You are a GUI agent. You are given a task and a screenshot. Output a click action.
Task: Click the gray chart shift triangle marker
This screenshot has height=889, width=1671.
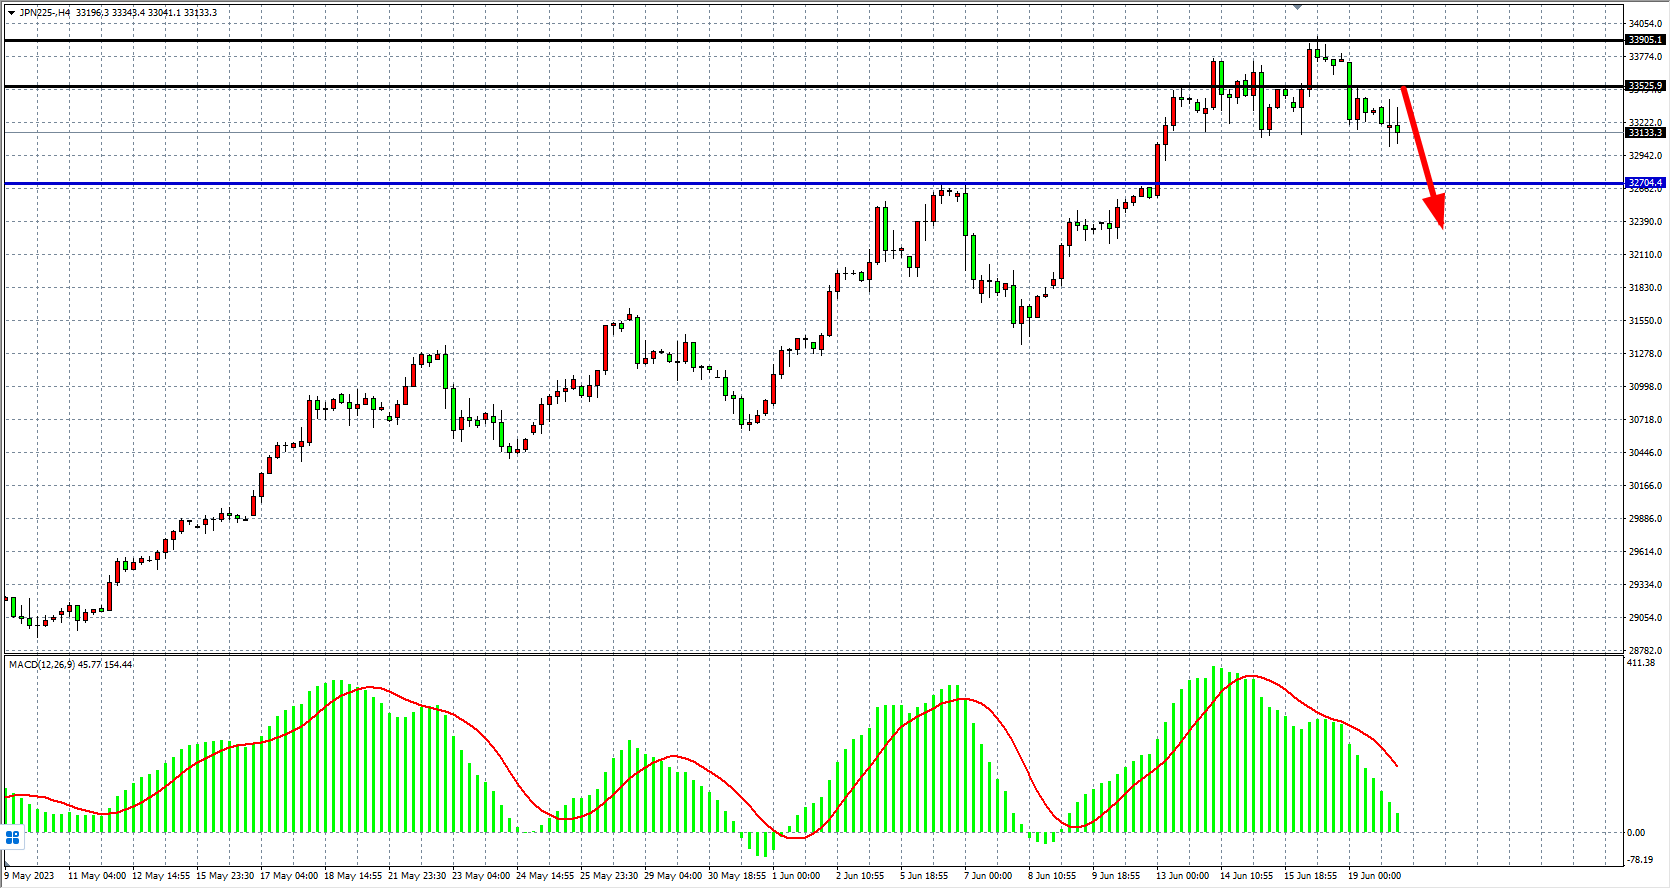(1297, 7)
